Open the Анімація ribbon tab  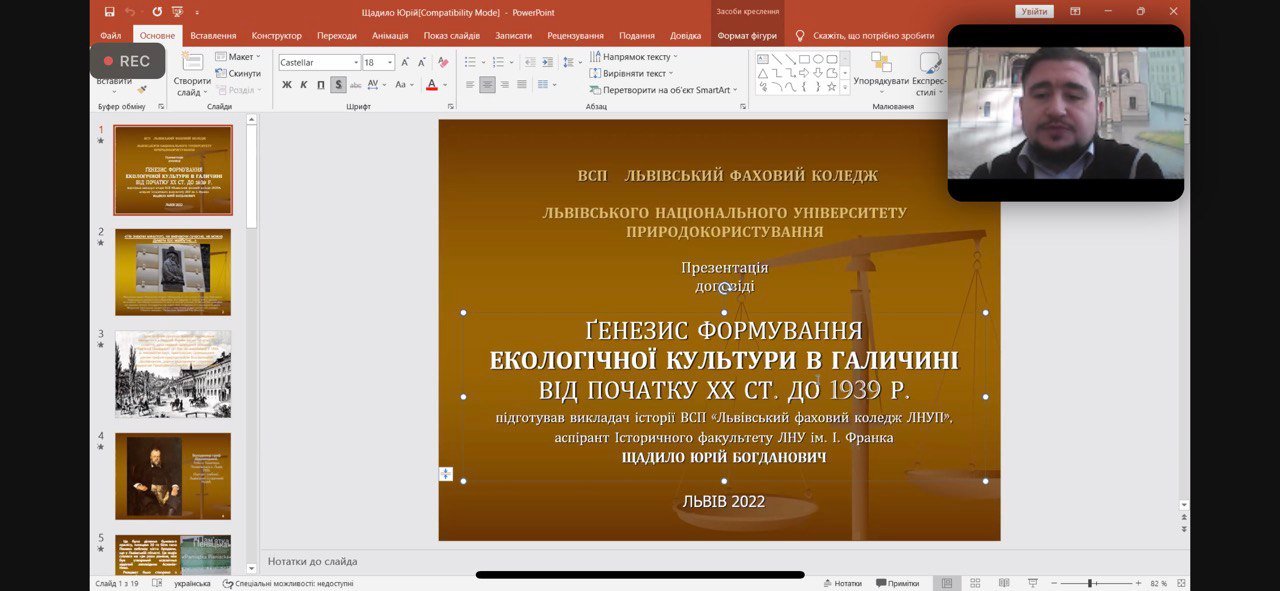coord(390,35)
